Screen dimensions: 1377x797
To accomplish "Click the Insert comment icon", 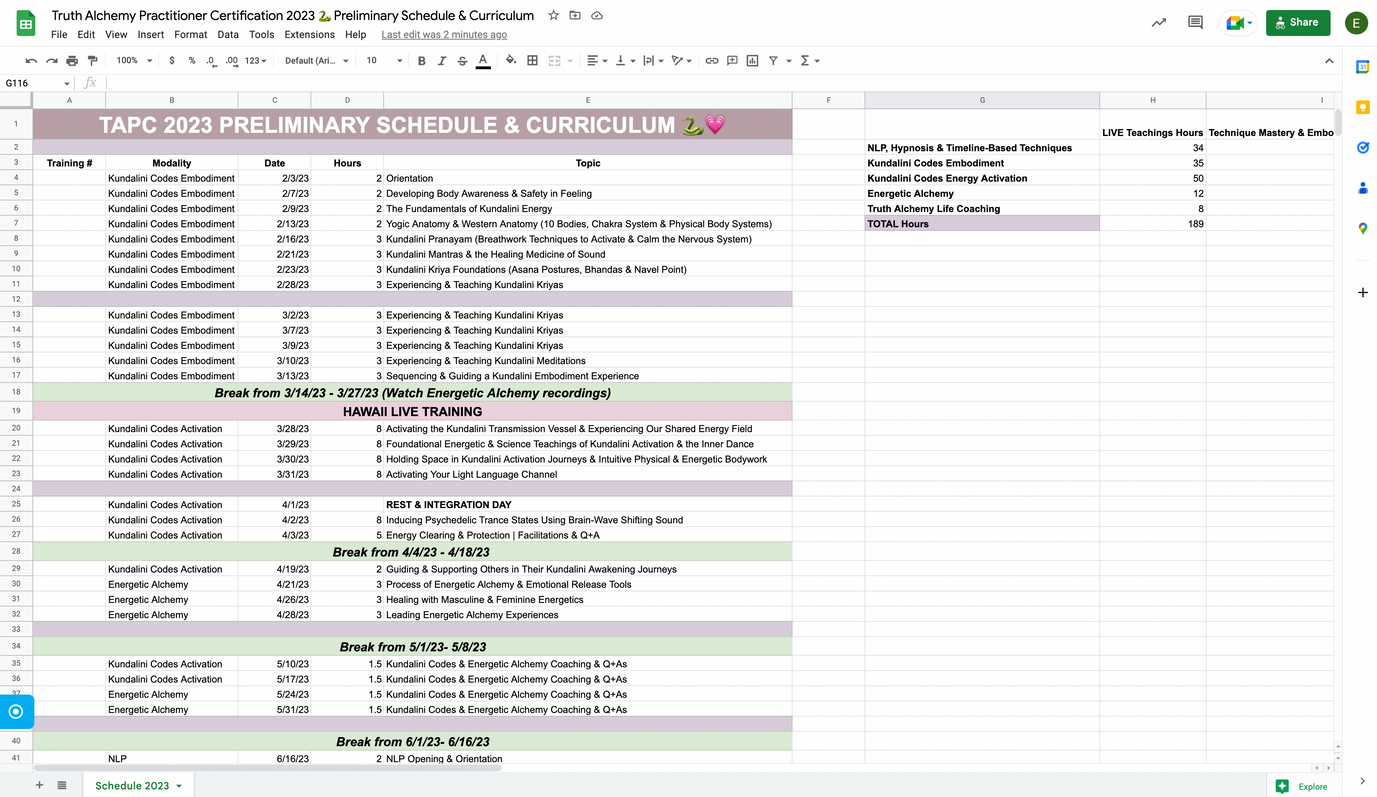I will tap(732, 61).
